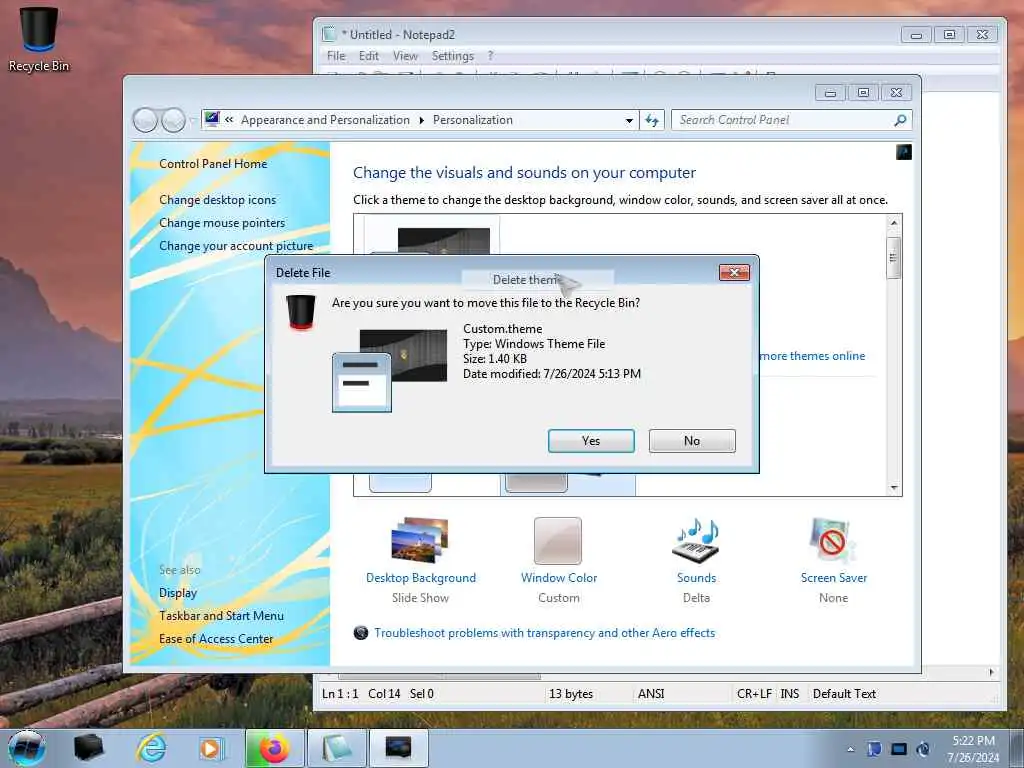Open the View menu in Notepad2

click(405, 56)
